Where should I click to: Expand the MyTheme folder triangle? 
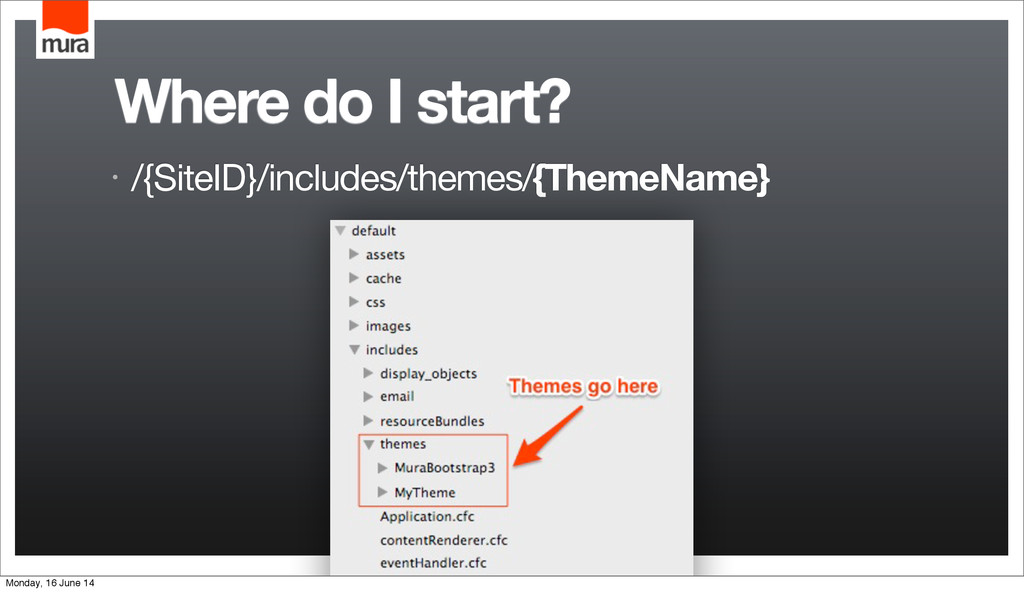[383, 492]
